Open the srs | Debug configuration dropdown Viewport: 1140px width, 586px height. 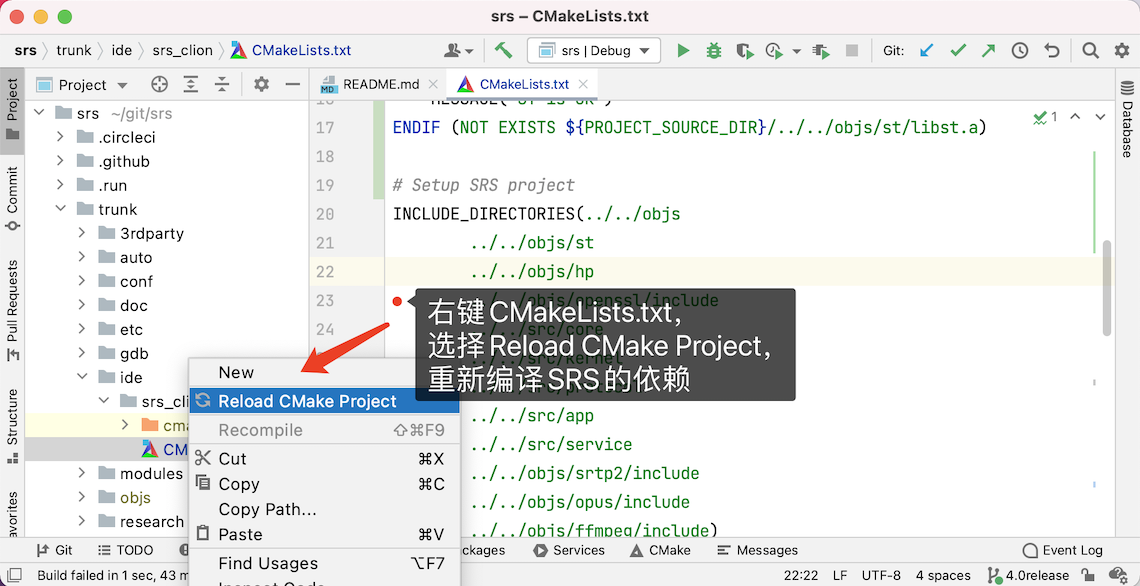pyautogui.click(x=593, y=50)
